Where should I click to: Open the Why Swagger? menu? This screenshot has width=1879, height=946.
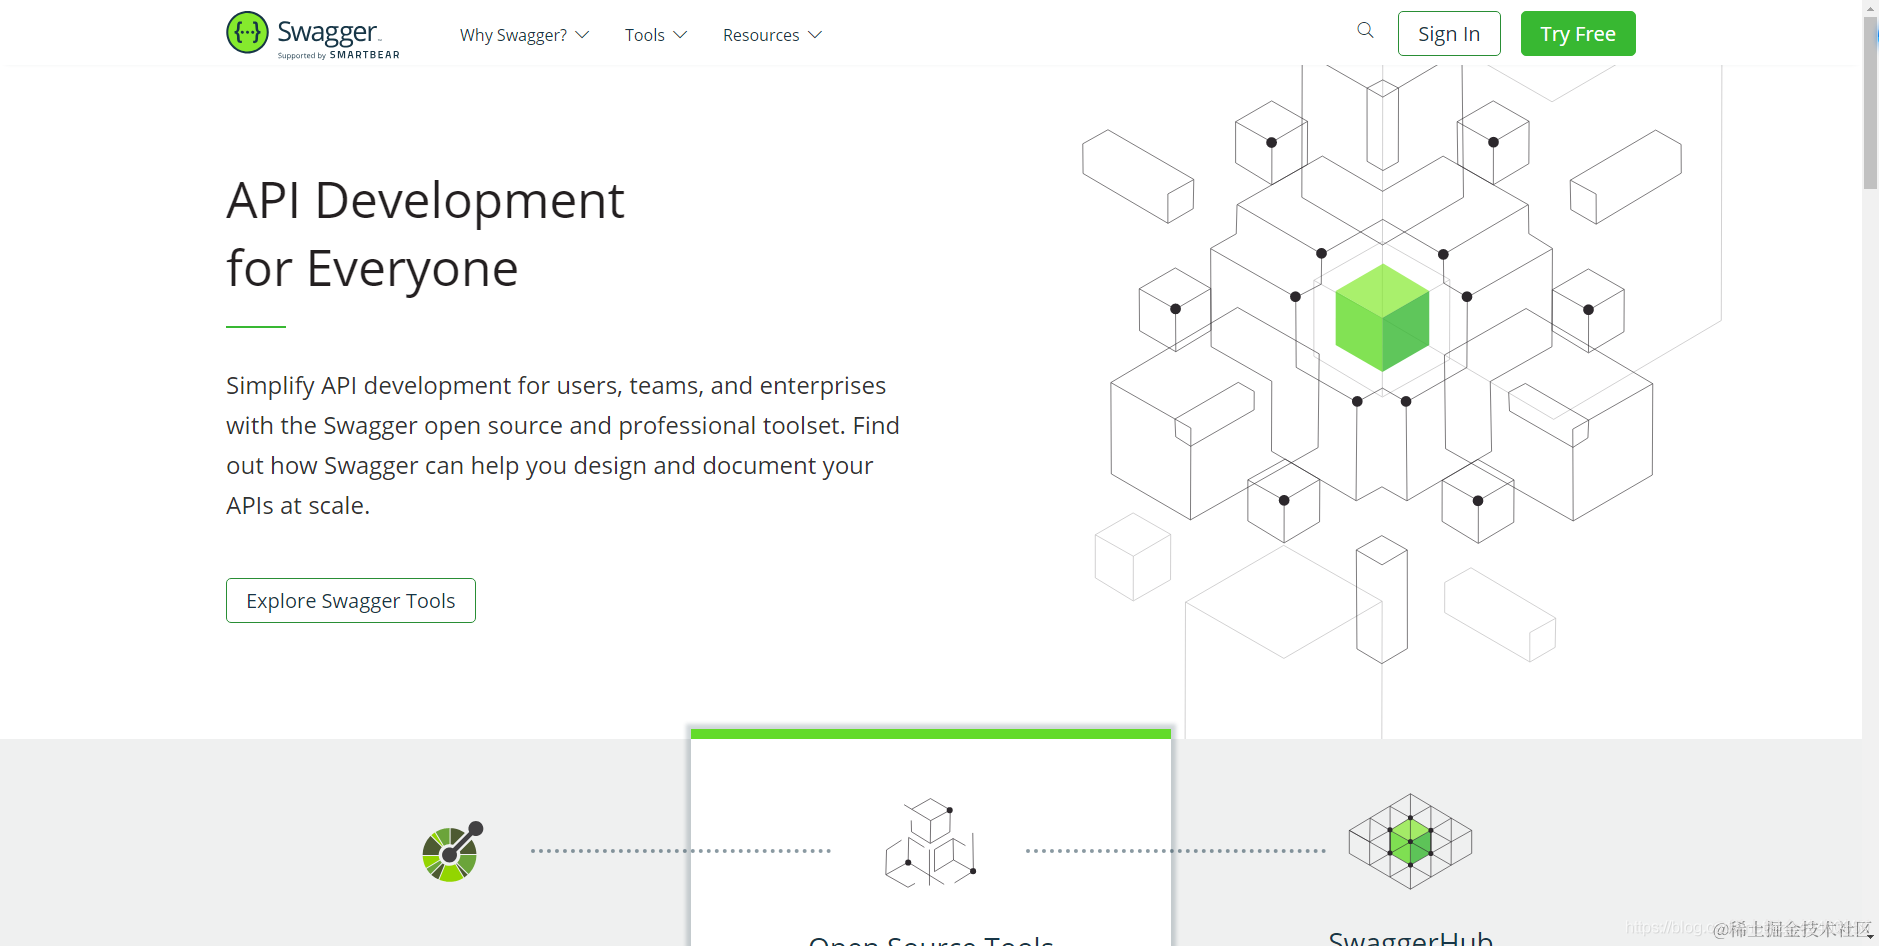524,35
